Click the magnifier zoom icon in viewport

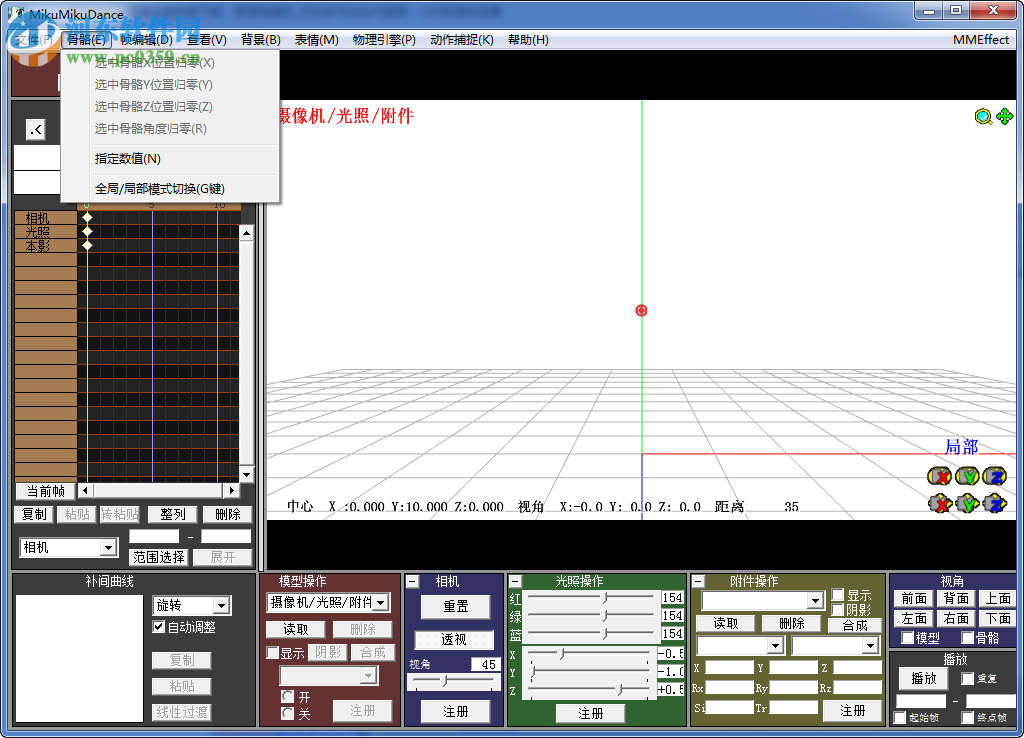(x=983, y=117)
